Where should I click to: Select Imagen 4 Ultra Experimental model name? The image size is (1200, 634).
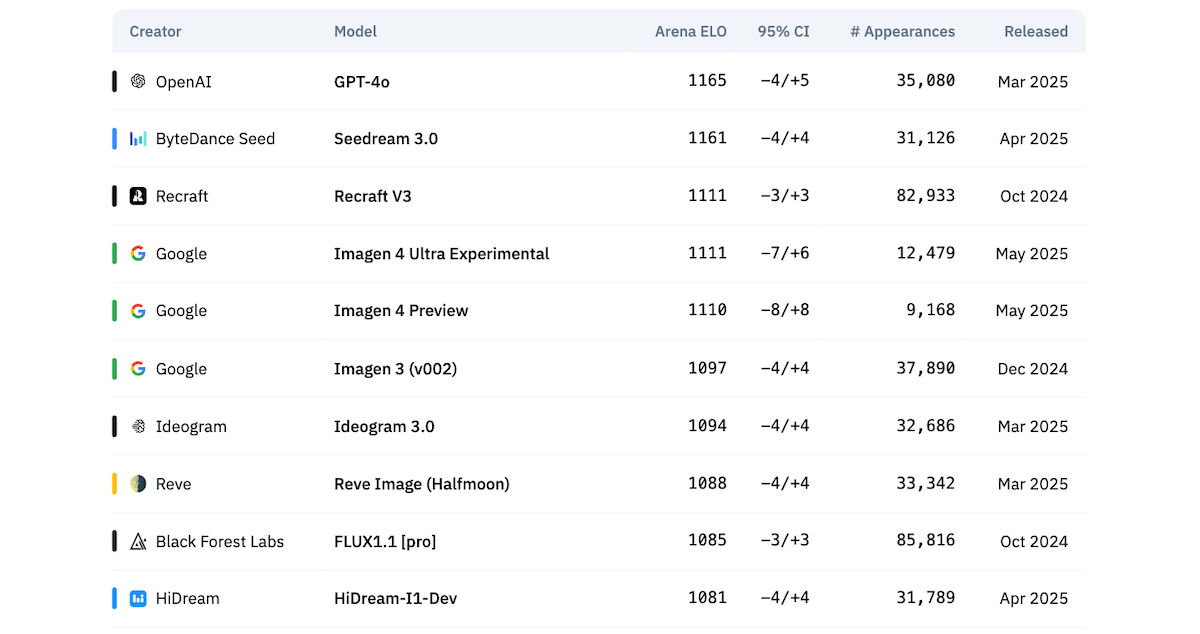coord(441,254)
